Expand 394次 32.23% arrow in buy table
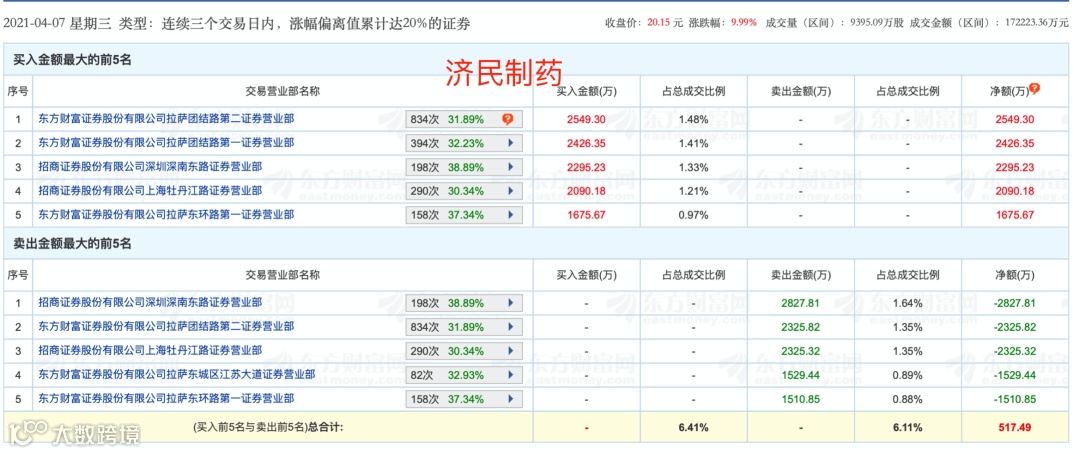The width and height of the screenshot is (1080, 454). [x=510, y=143]
